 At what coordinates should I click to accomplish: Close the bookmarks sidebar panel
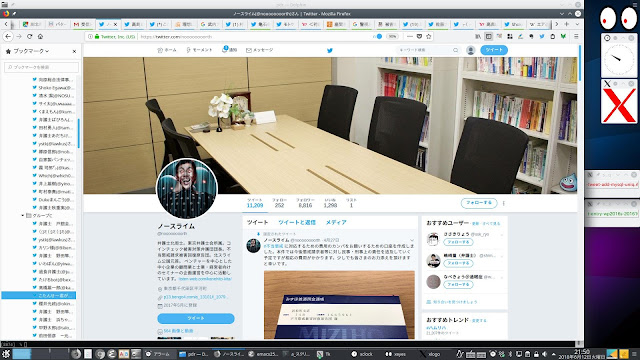(74, 51)
